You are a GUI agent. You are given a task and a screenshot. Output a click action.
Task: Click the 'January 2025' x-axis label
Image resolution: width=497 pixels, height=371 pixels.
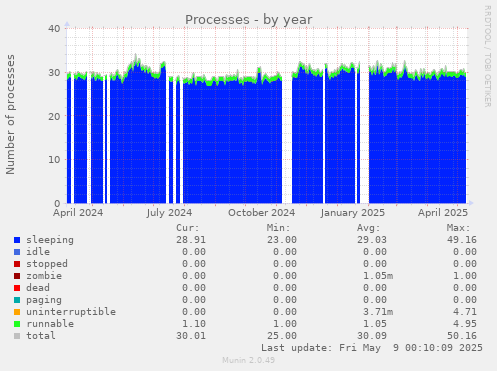(x=353, y=213)
